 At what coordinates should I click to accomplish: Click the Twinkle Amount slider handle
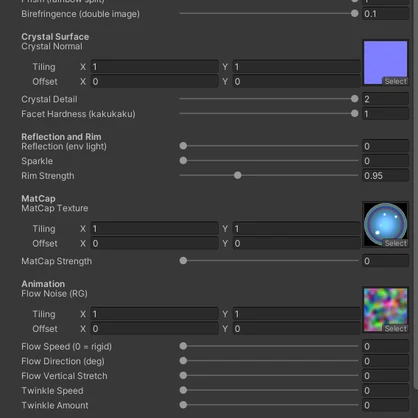[183, 405]
